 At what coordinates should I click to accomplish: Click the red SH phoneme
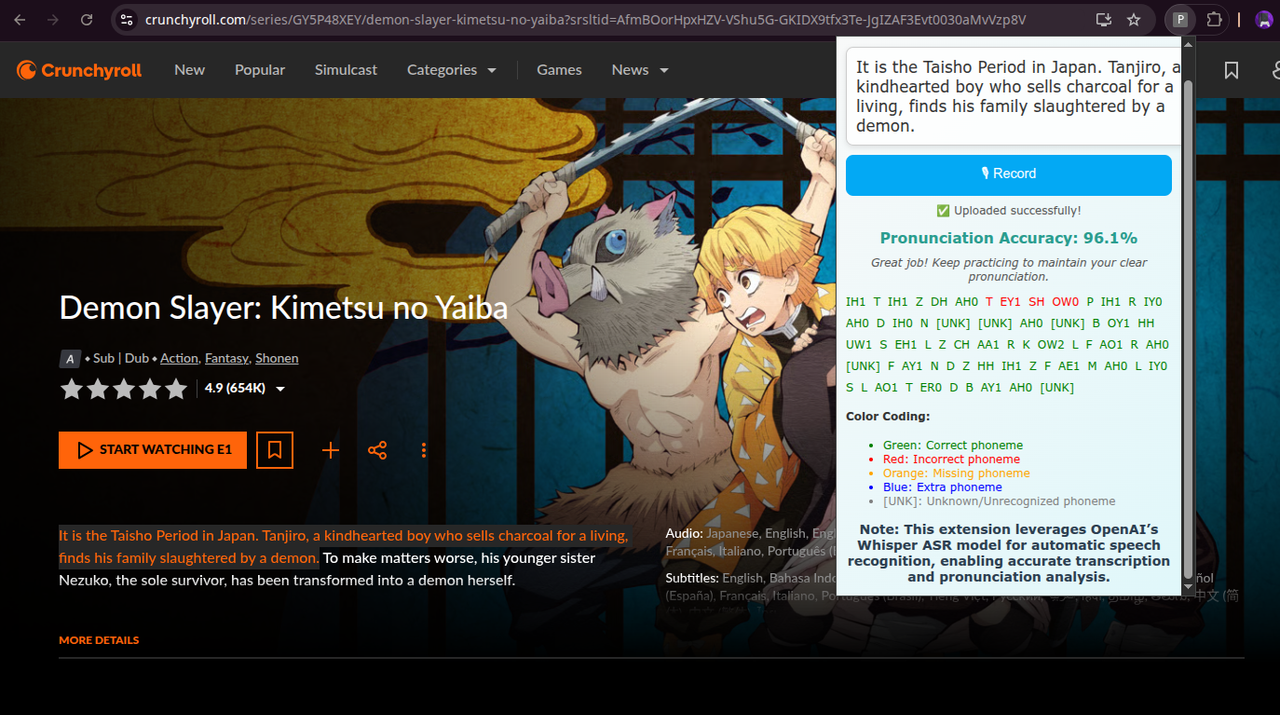[1036, 302]
